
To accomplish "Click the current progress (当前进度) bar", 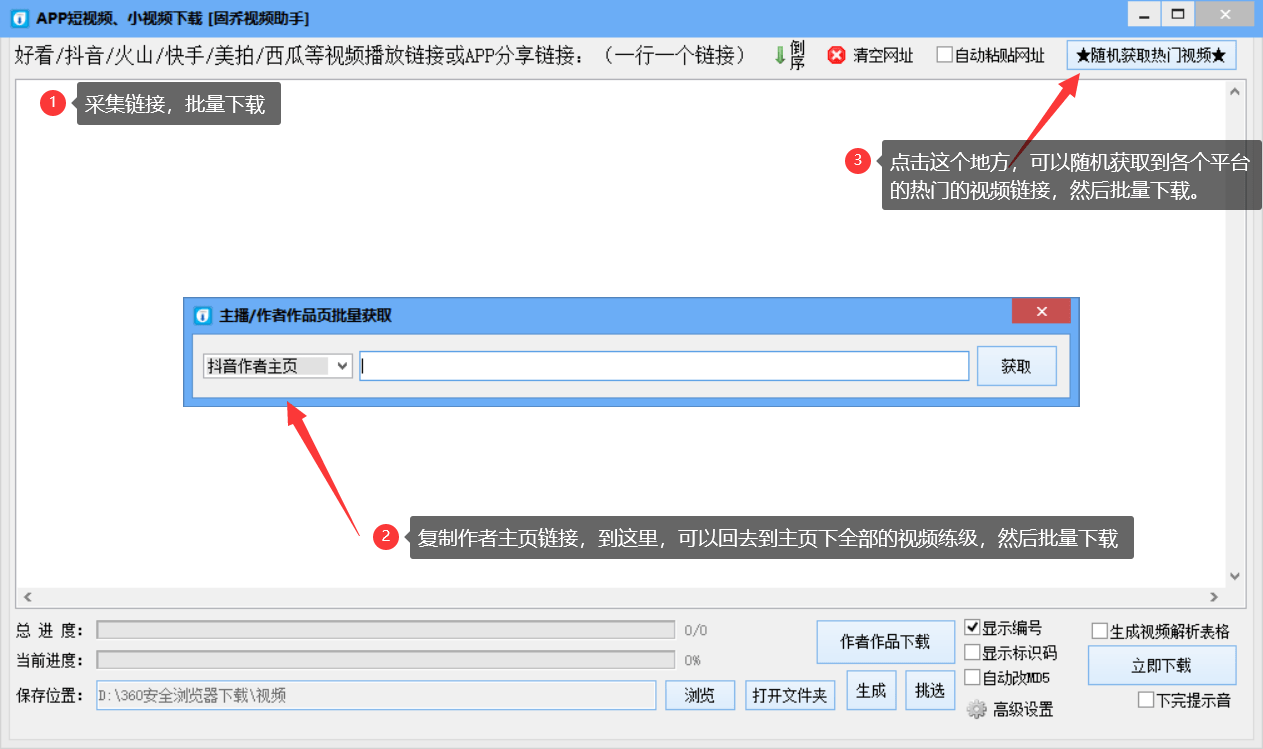I will pos(385,660).
